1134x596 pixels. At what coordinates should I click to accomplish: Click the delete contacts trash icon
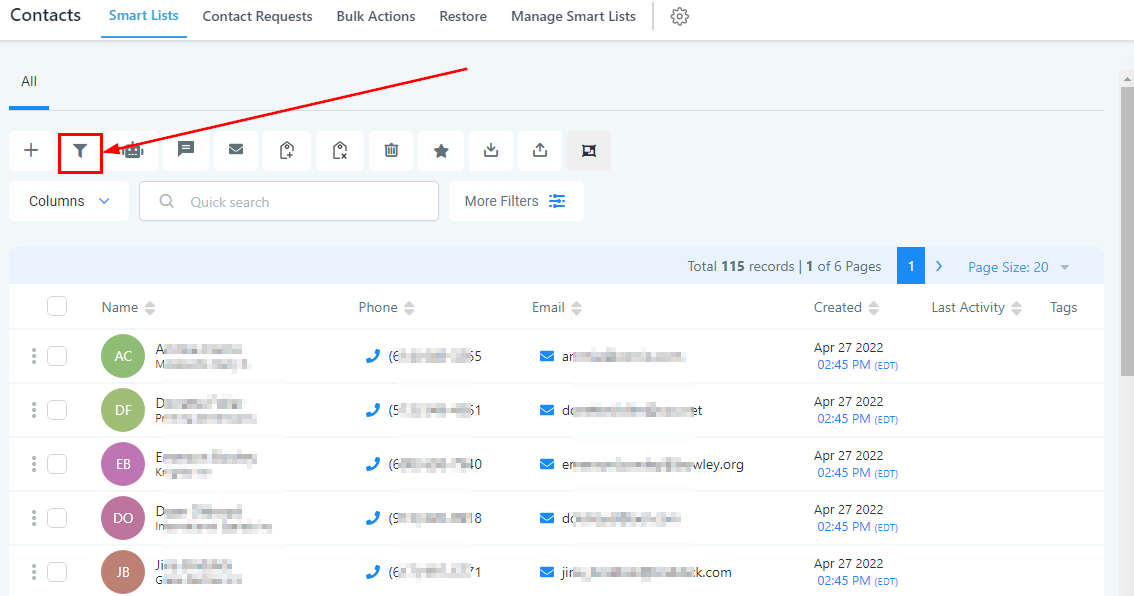pyautogui.click(x=391, y=151)
